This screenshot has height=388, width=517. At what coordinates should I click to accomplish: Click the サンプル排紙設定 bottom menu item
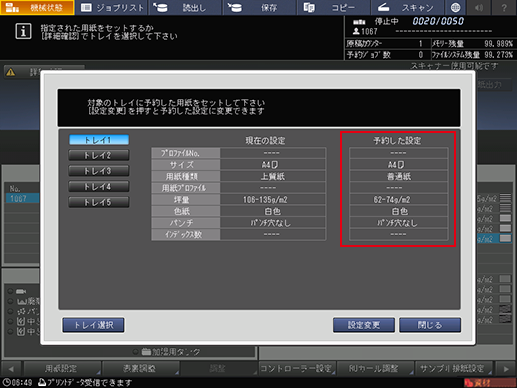[454, 369]
